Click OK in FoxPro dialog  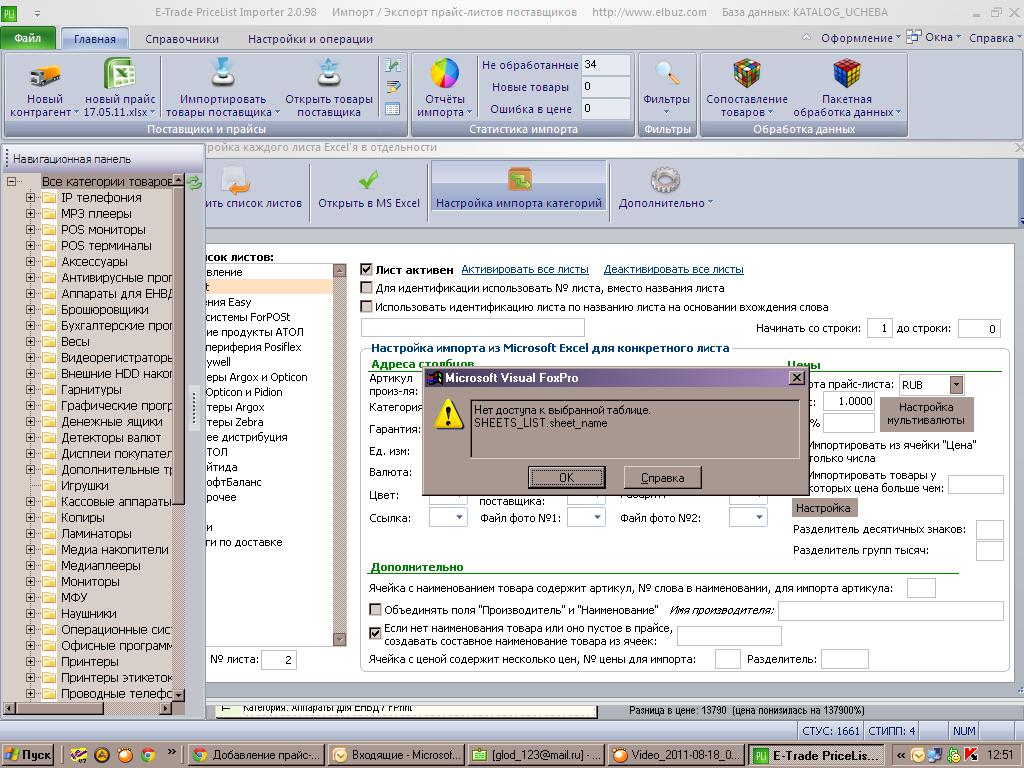[566, 477]
